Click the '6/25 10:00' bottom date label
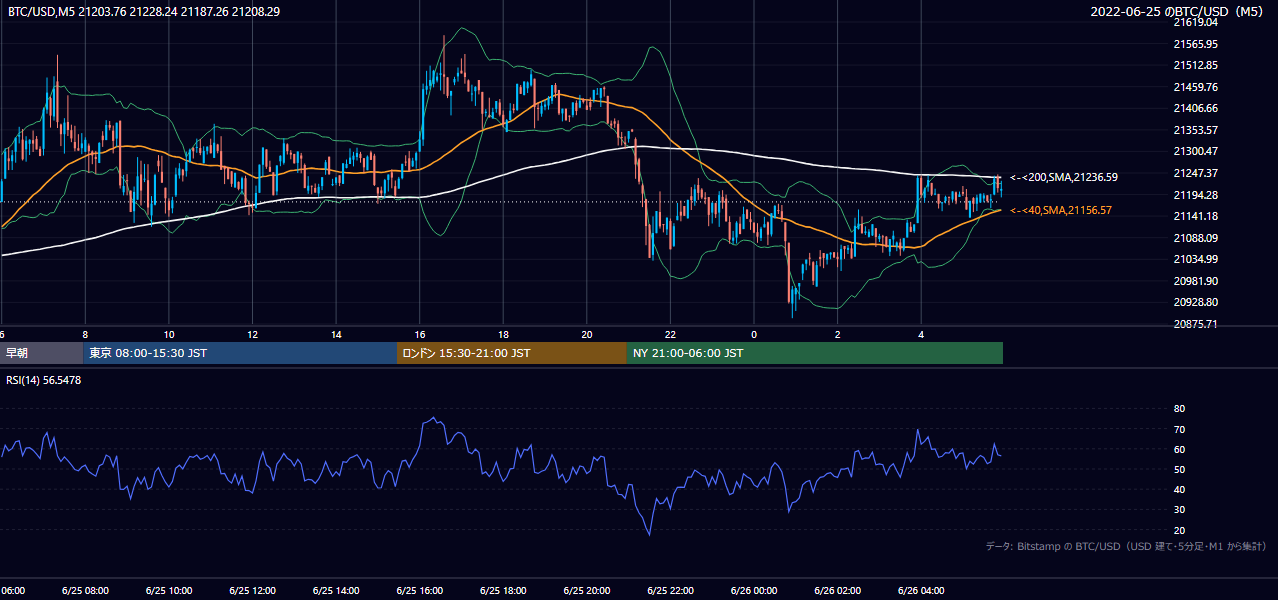Image resolution: width=1278 pixels, height=600 pixels. (x=169, y=590)
